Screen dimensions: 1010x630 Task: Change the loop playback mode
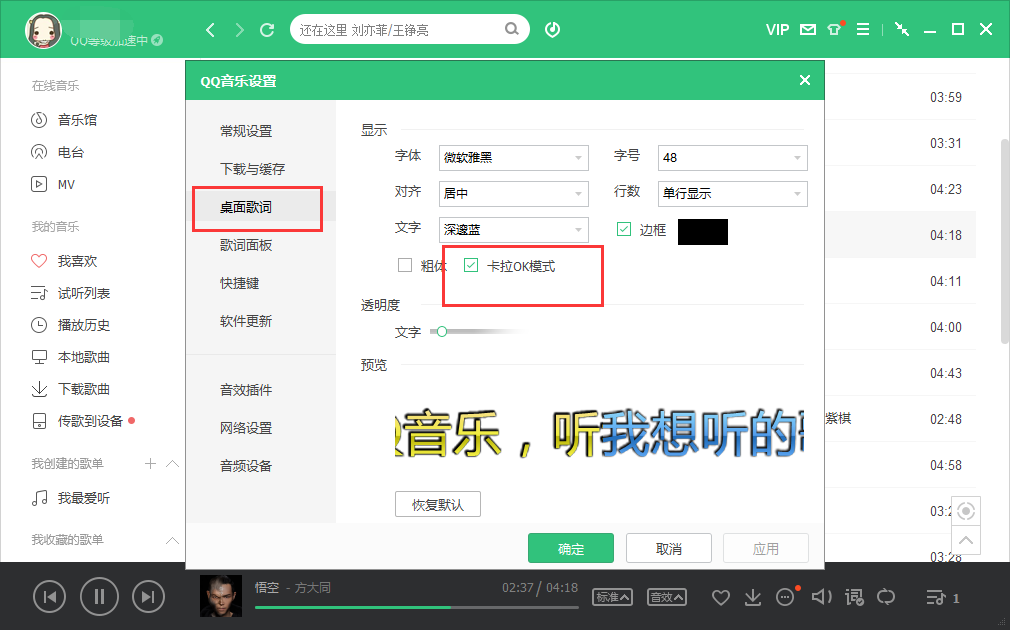coord(886,597)
